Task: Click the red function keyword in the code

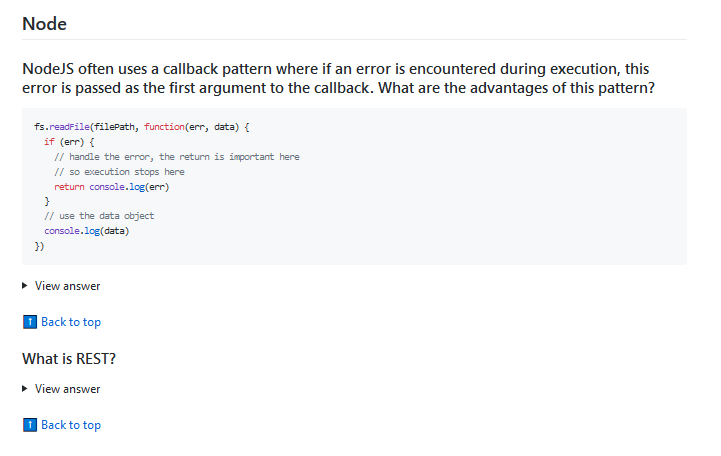Action: [164, 127]
